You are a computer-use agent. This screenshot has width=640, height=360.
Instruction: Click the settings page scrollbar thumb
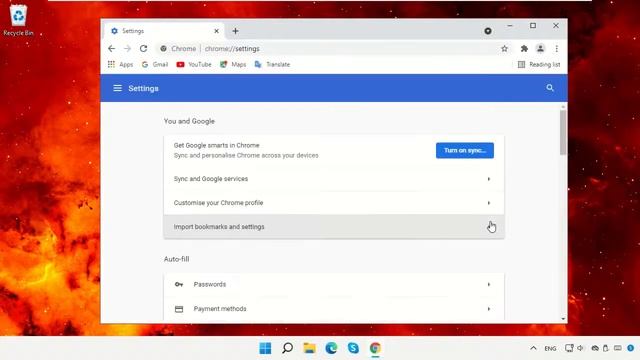click(563, 133)
